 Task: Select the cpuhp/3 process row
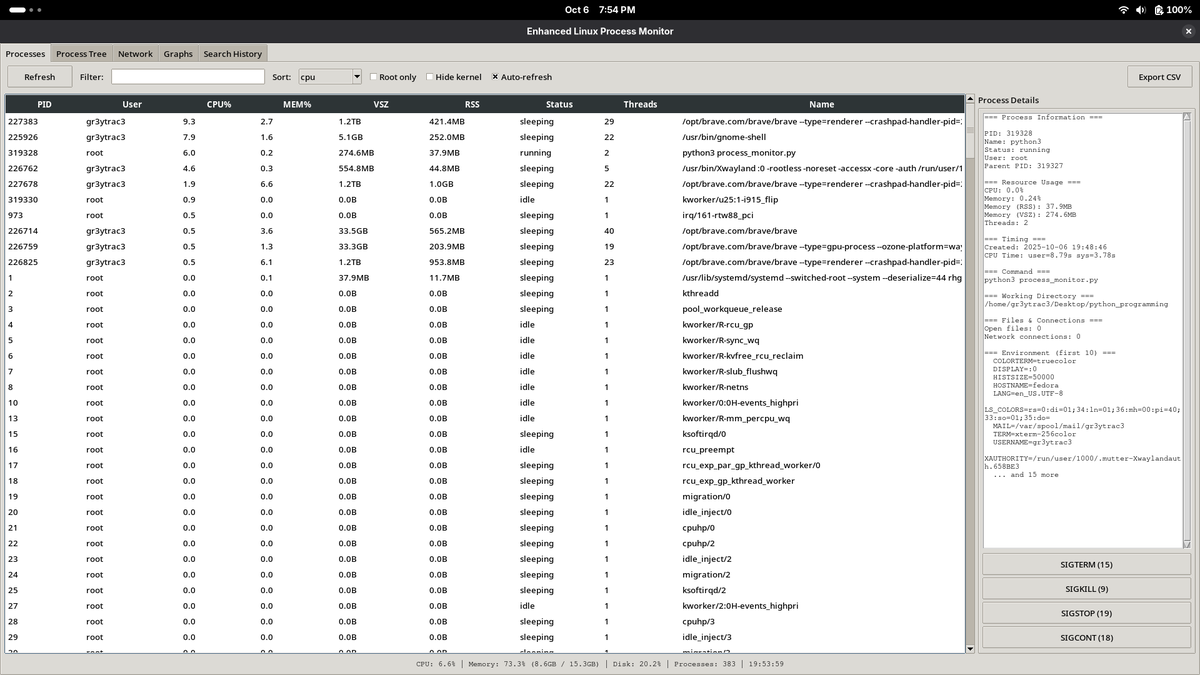pyautogui.click(x=484, y=621)
